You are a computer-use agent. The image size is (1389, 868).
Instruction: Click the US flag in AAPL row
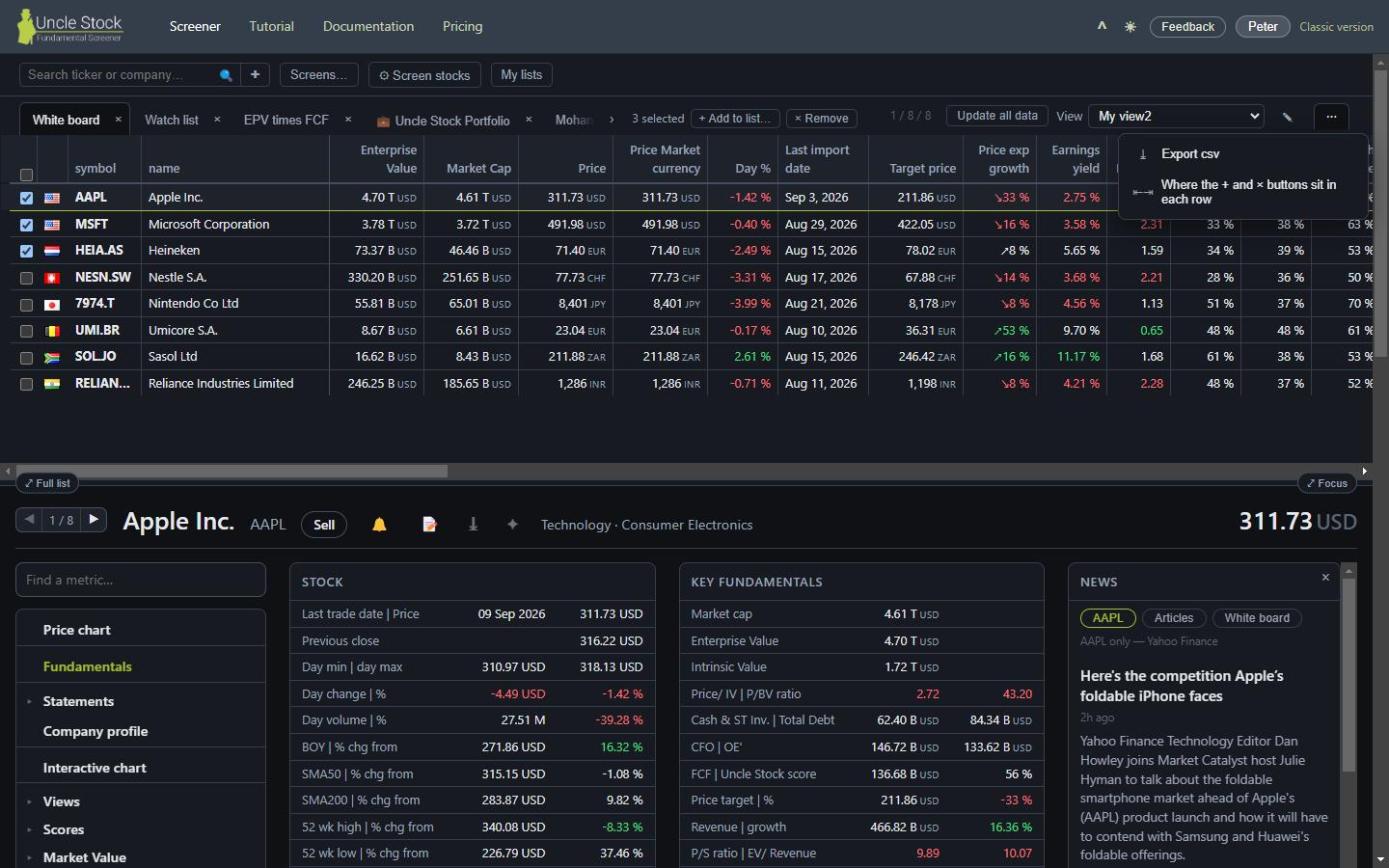pyautogui.click(x=52, y=198)
